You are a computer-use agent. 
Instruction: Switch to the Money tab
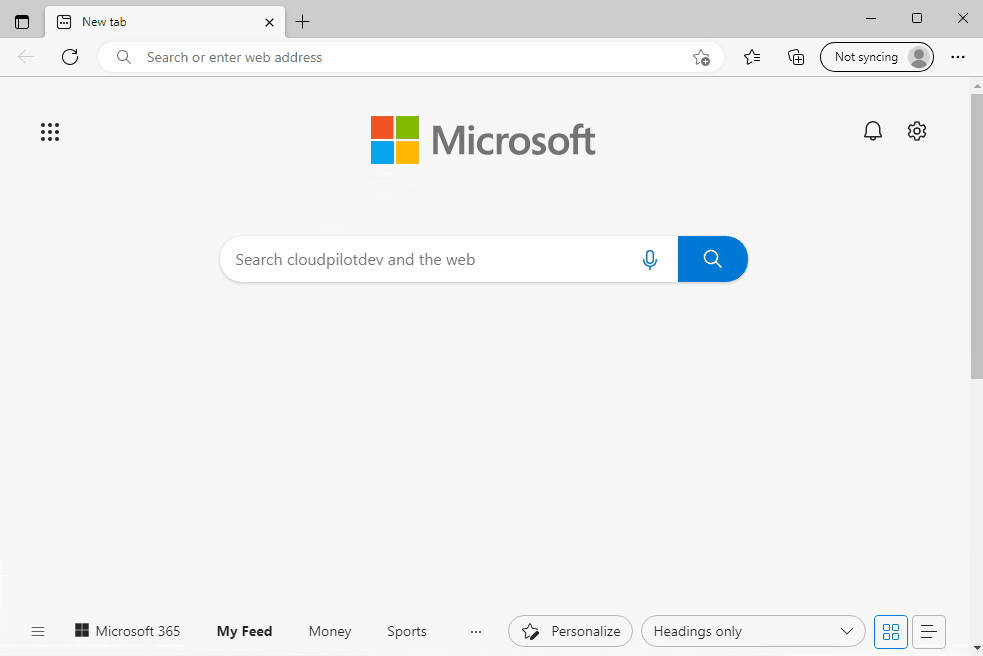330,632
